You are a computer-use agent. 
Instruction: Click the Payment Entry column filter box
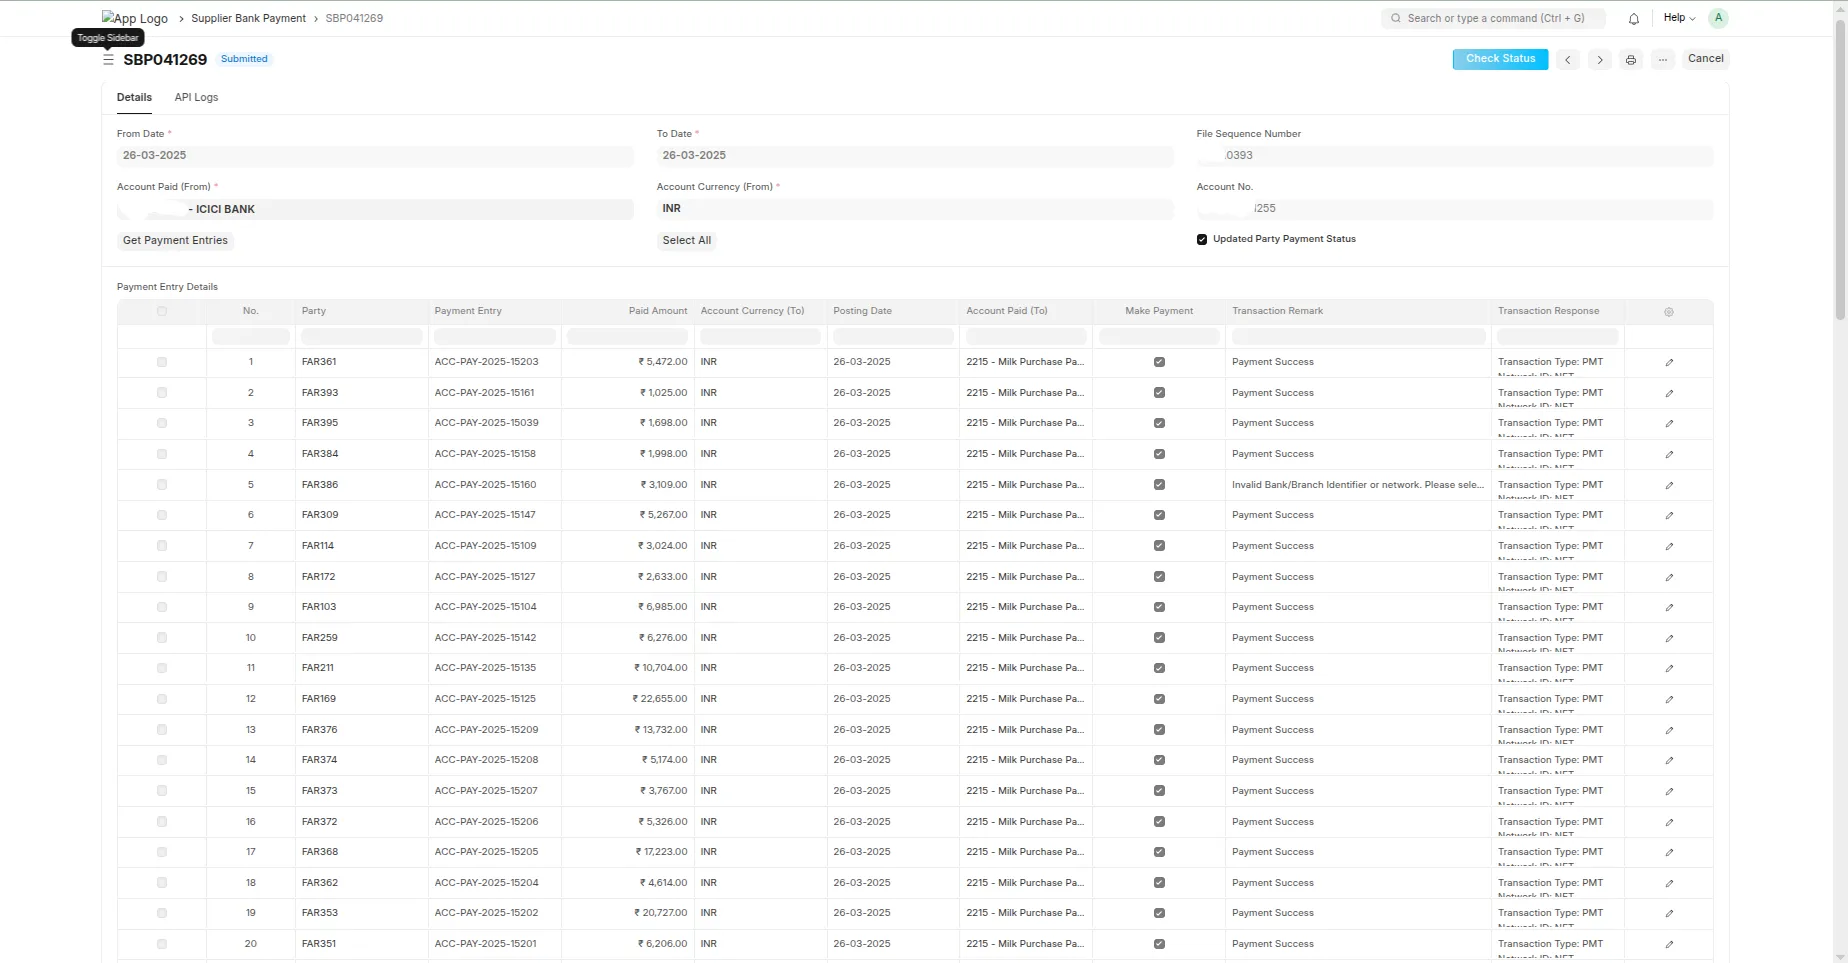point(495,337)
